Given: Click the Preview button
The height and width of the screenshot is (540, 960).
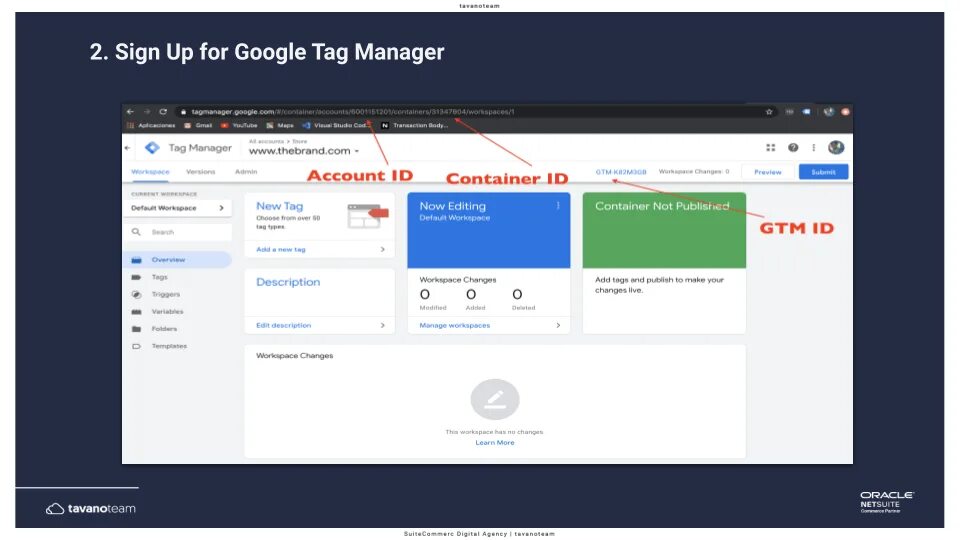Looking at the screenshot, I should coord(767,172).
